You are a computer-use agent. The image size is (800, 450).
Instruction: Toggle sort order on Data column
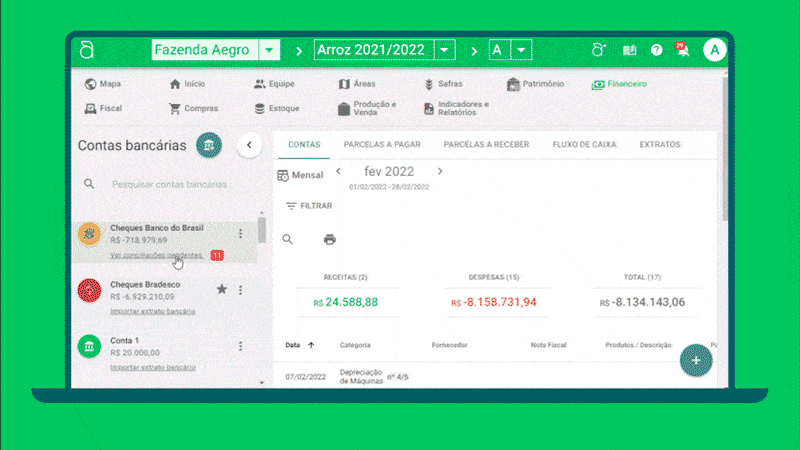pos(311,345)
